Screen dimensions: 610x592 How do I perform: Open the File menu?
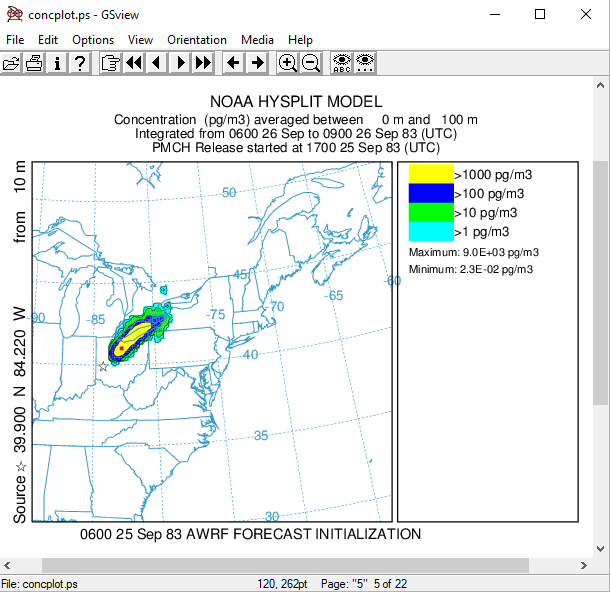point(15,40)
